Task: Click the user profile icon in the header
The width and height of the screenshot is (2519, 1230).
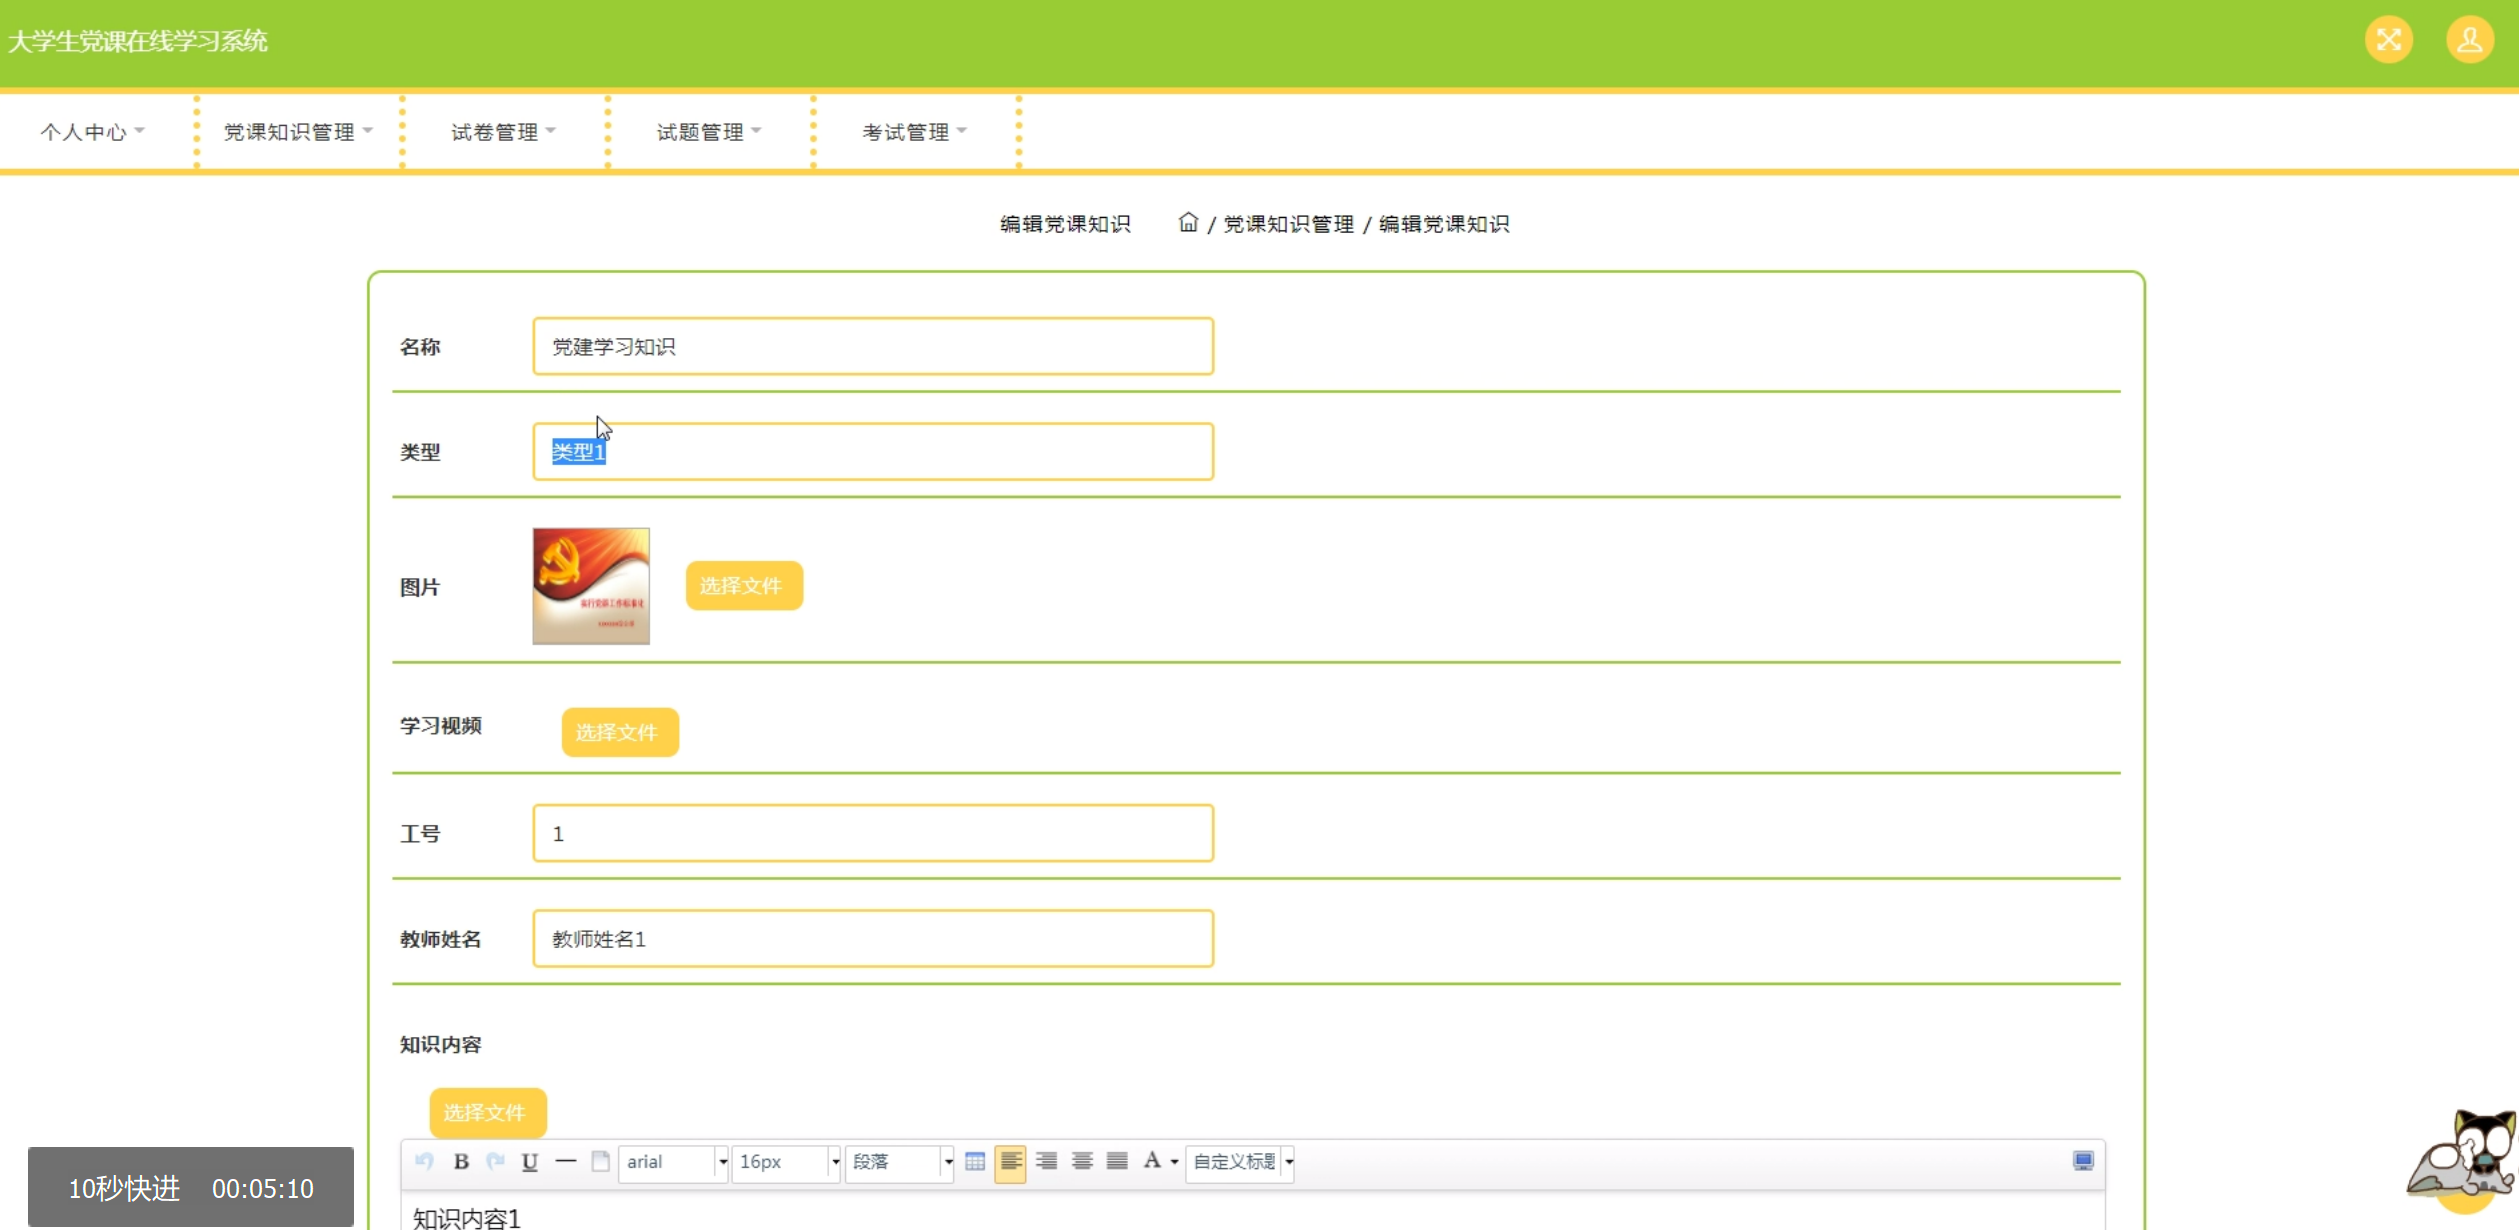Action: click(2469, 40)
